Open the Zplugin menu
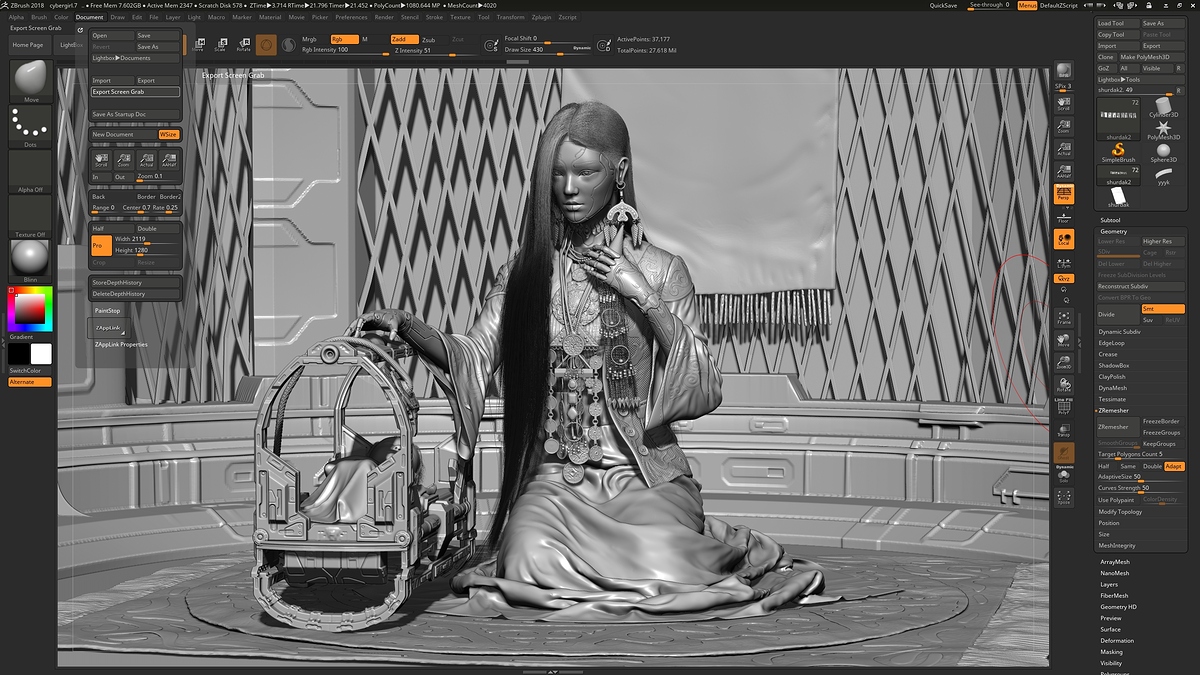This screenshot has height=675, width=1200. [x=541, y=17]
